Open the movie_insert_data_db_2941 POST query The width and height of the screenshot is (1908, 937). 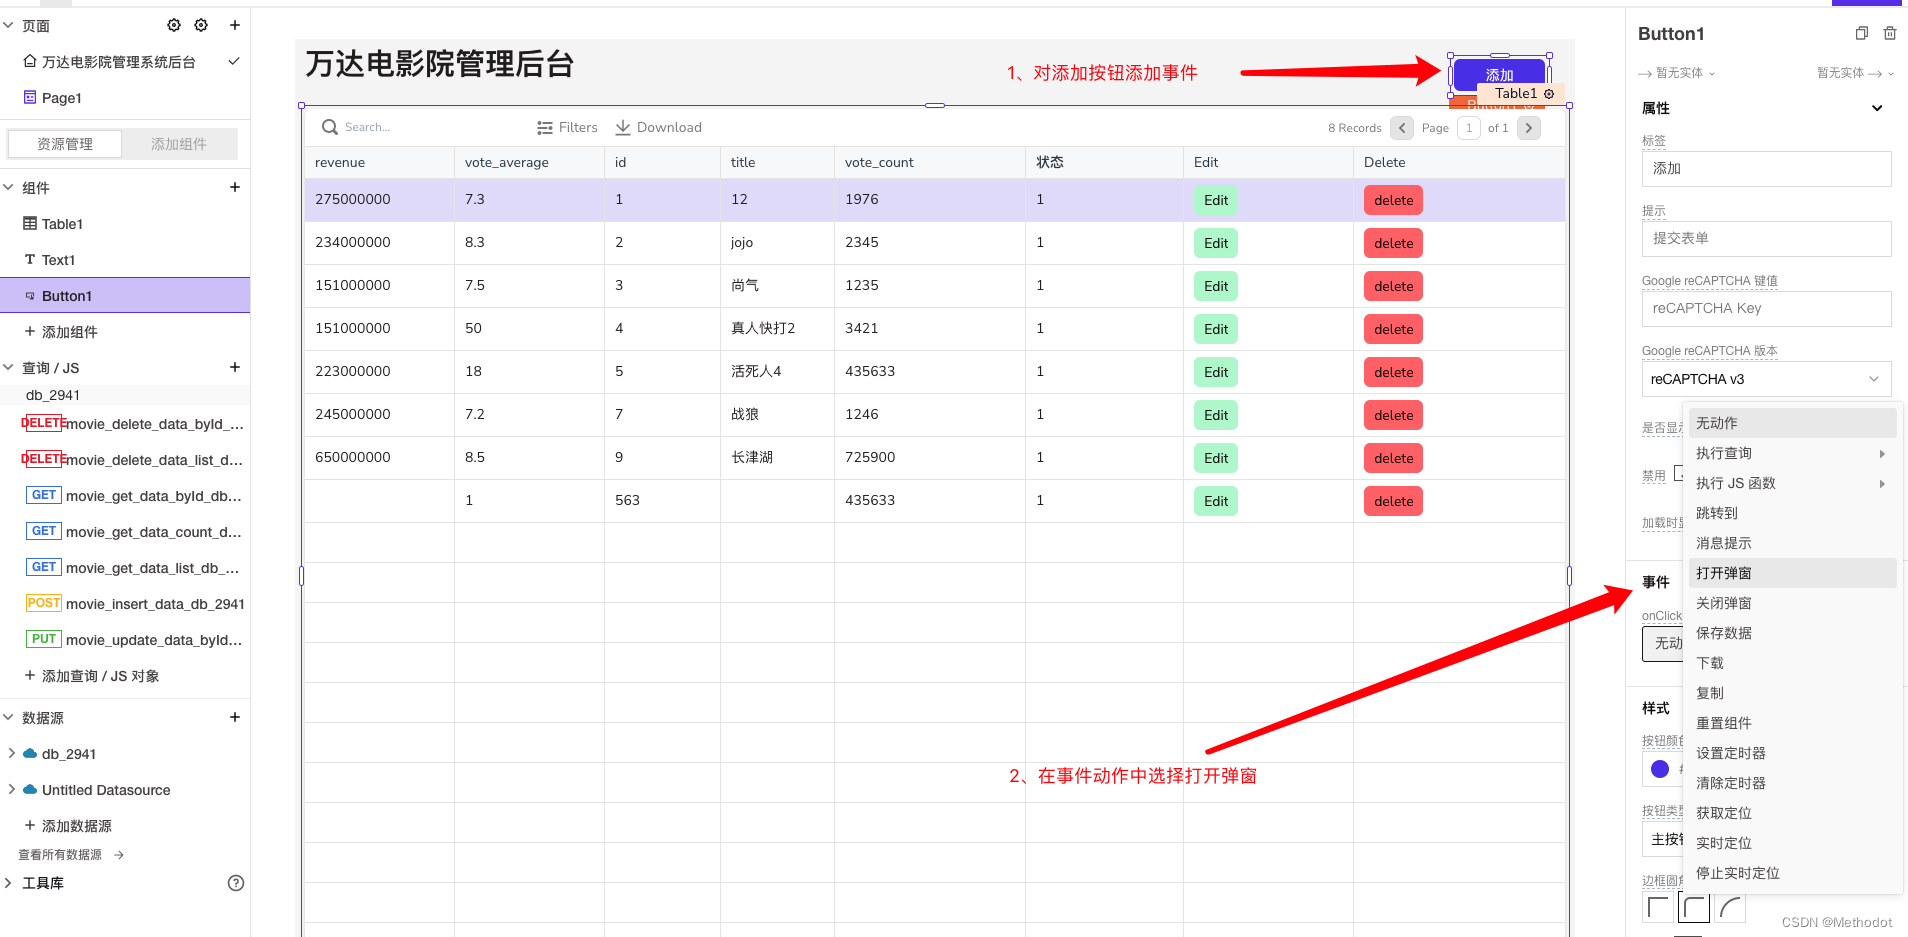135,604
